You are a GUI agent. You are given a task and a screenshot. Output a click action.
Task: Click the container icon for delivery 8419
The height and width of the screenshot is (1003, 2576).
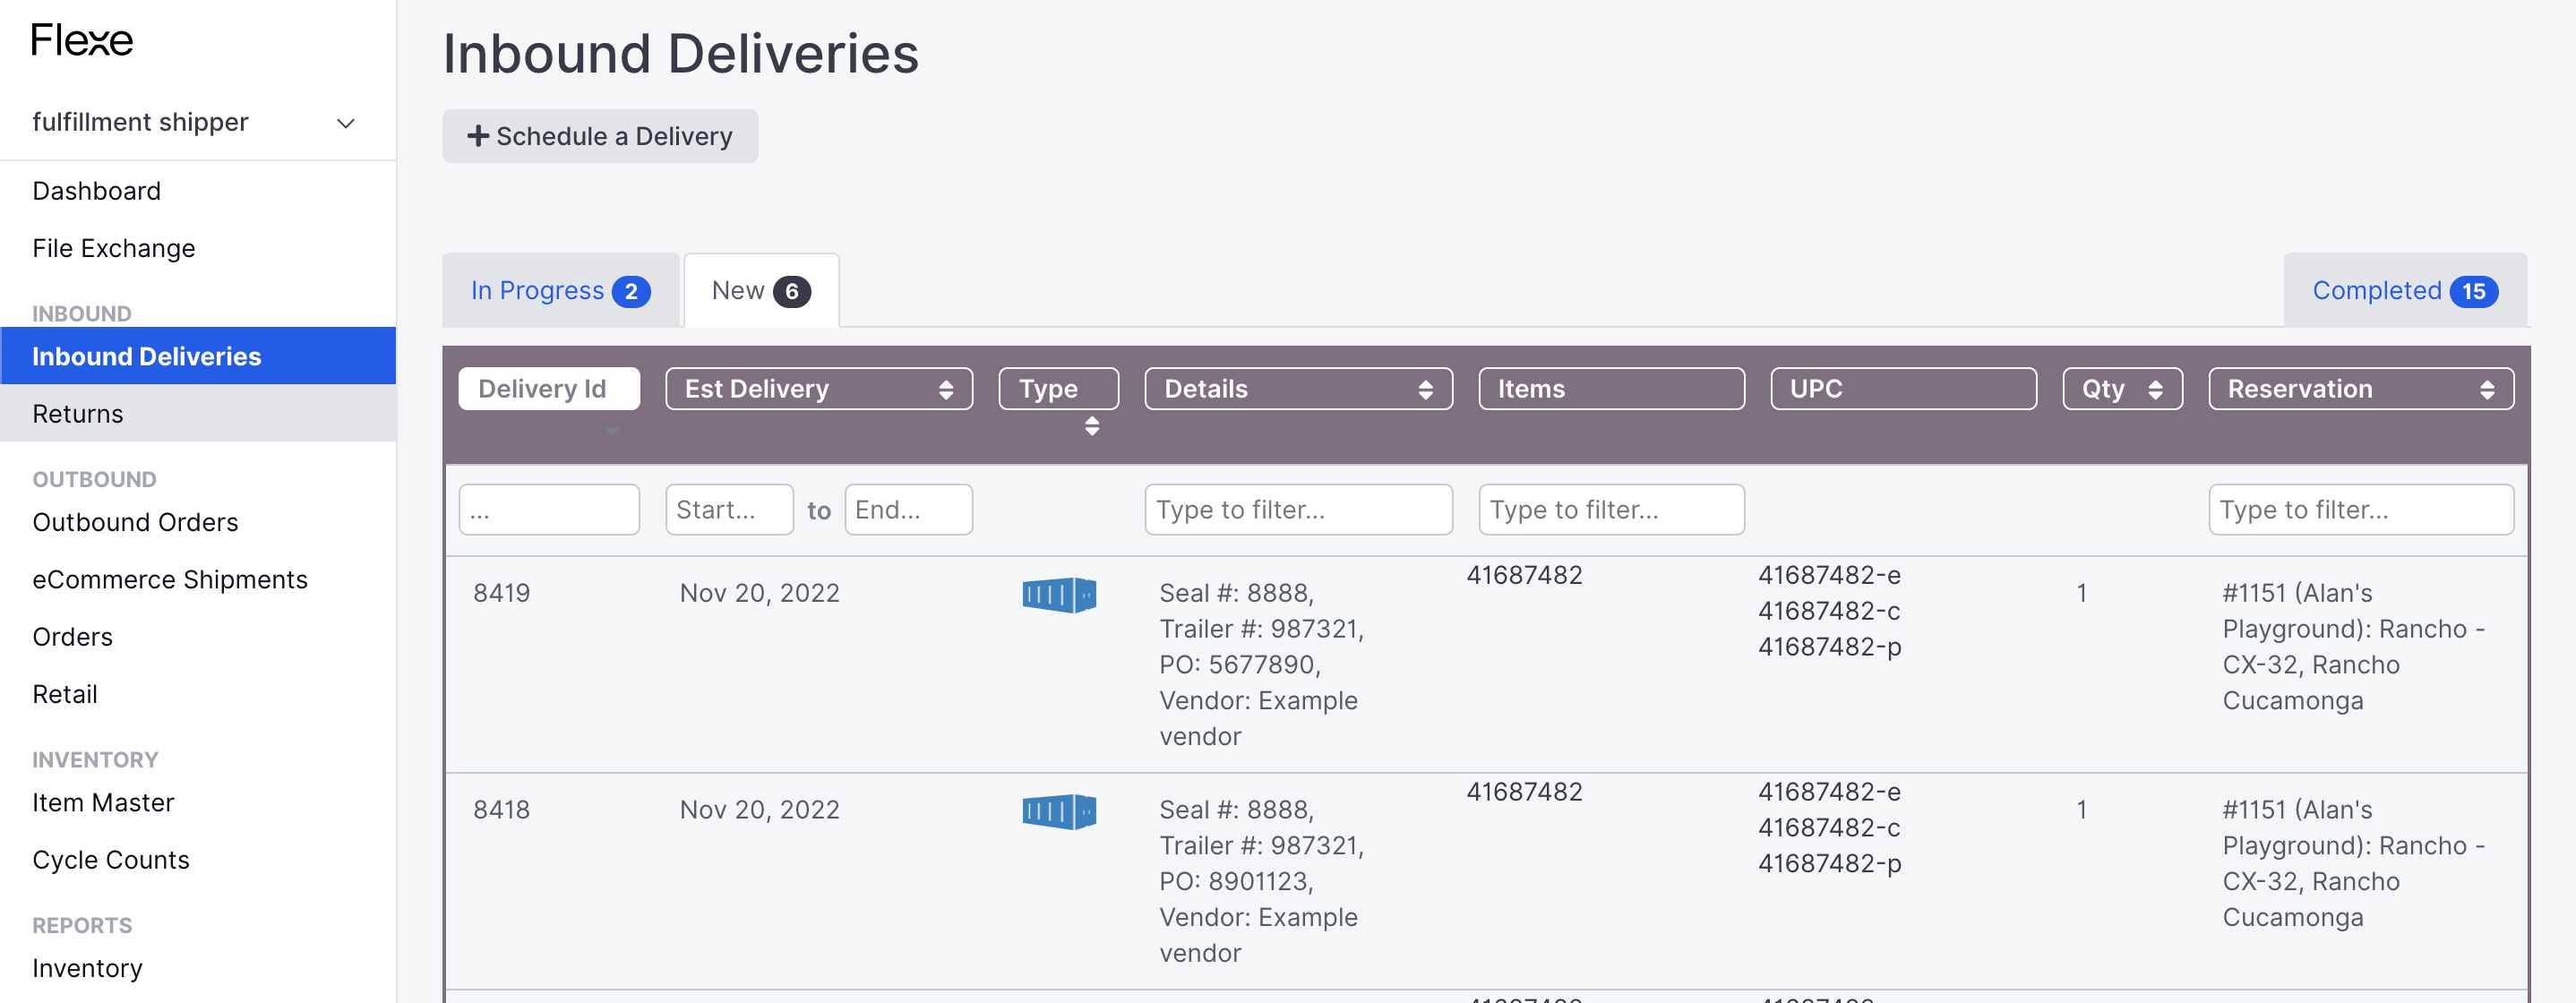[x=1058, y=593]
